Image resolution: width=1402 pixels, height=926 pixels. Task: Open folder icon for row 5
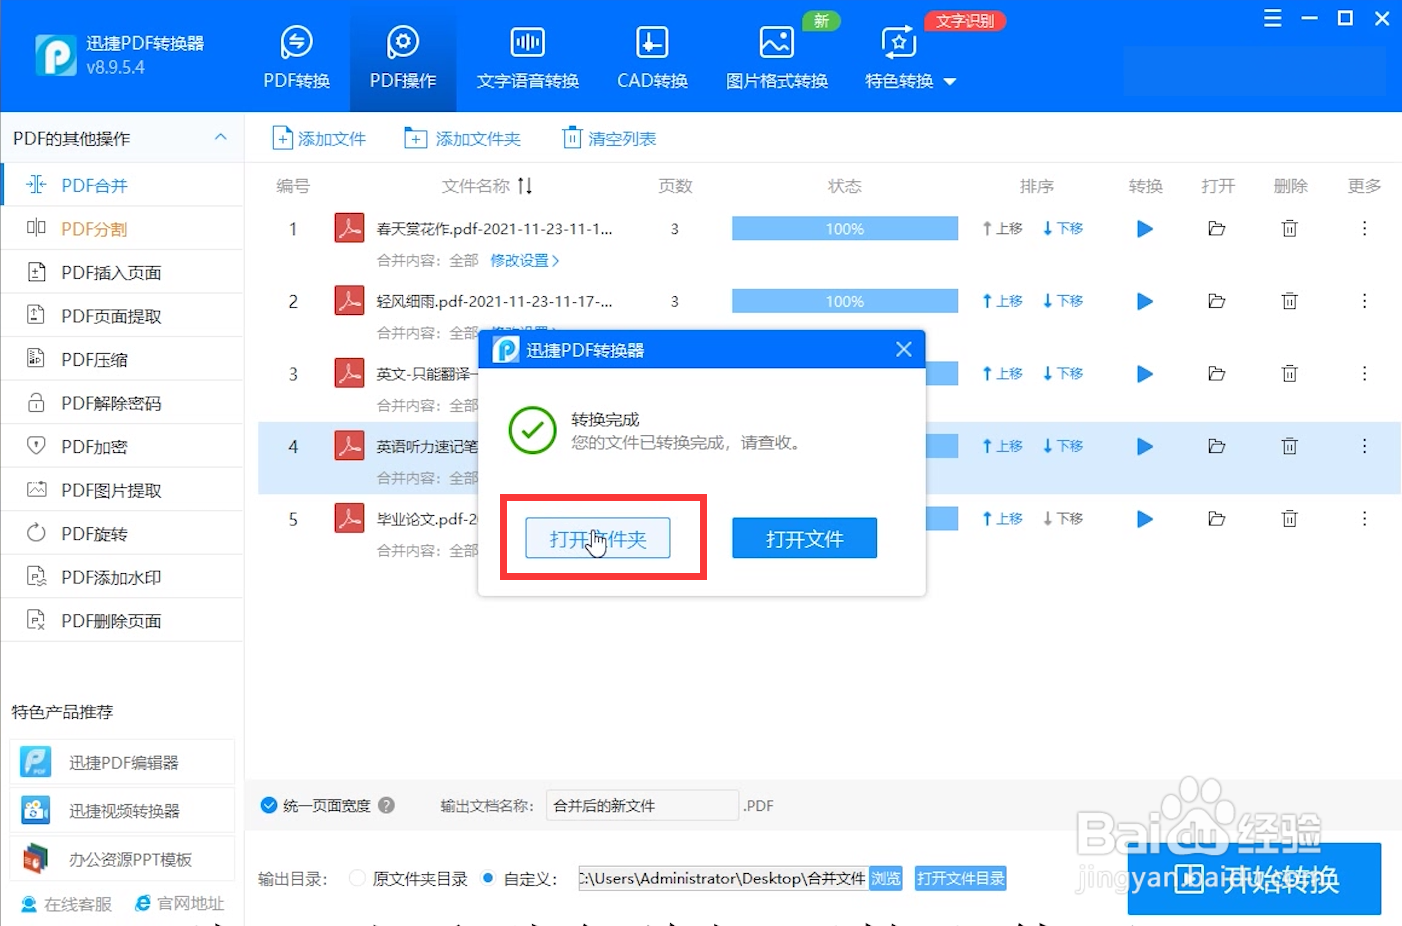tap(1217, 519)
